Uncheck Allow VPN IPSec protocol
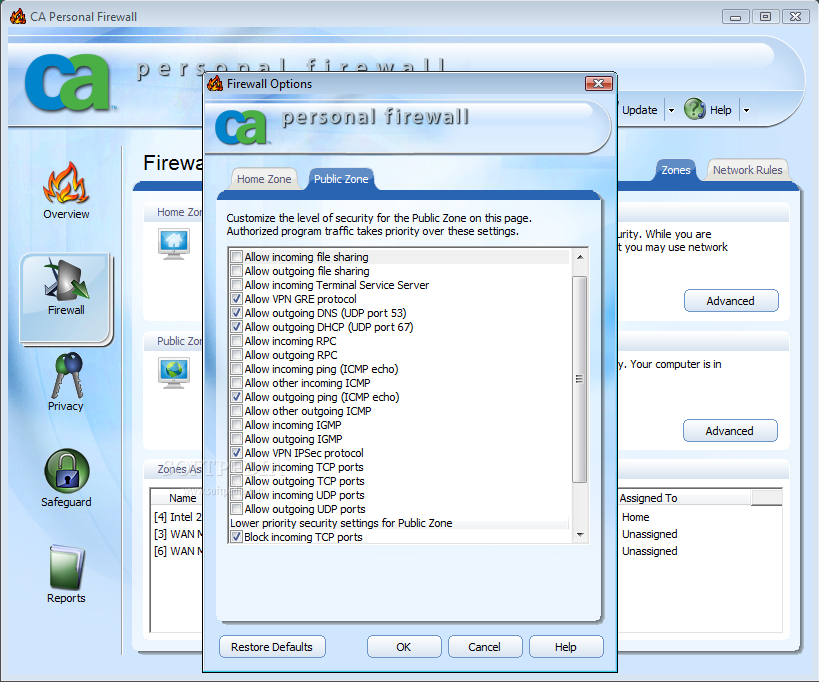Screen dimensions: 819x682 tap(237, 453)
